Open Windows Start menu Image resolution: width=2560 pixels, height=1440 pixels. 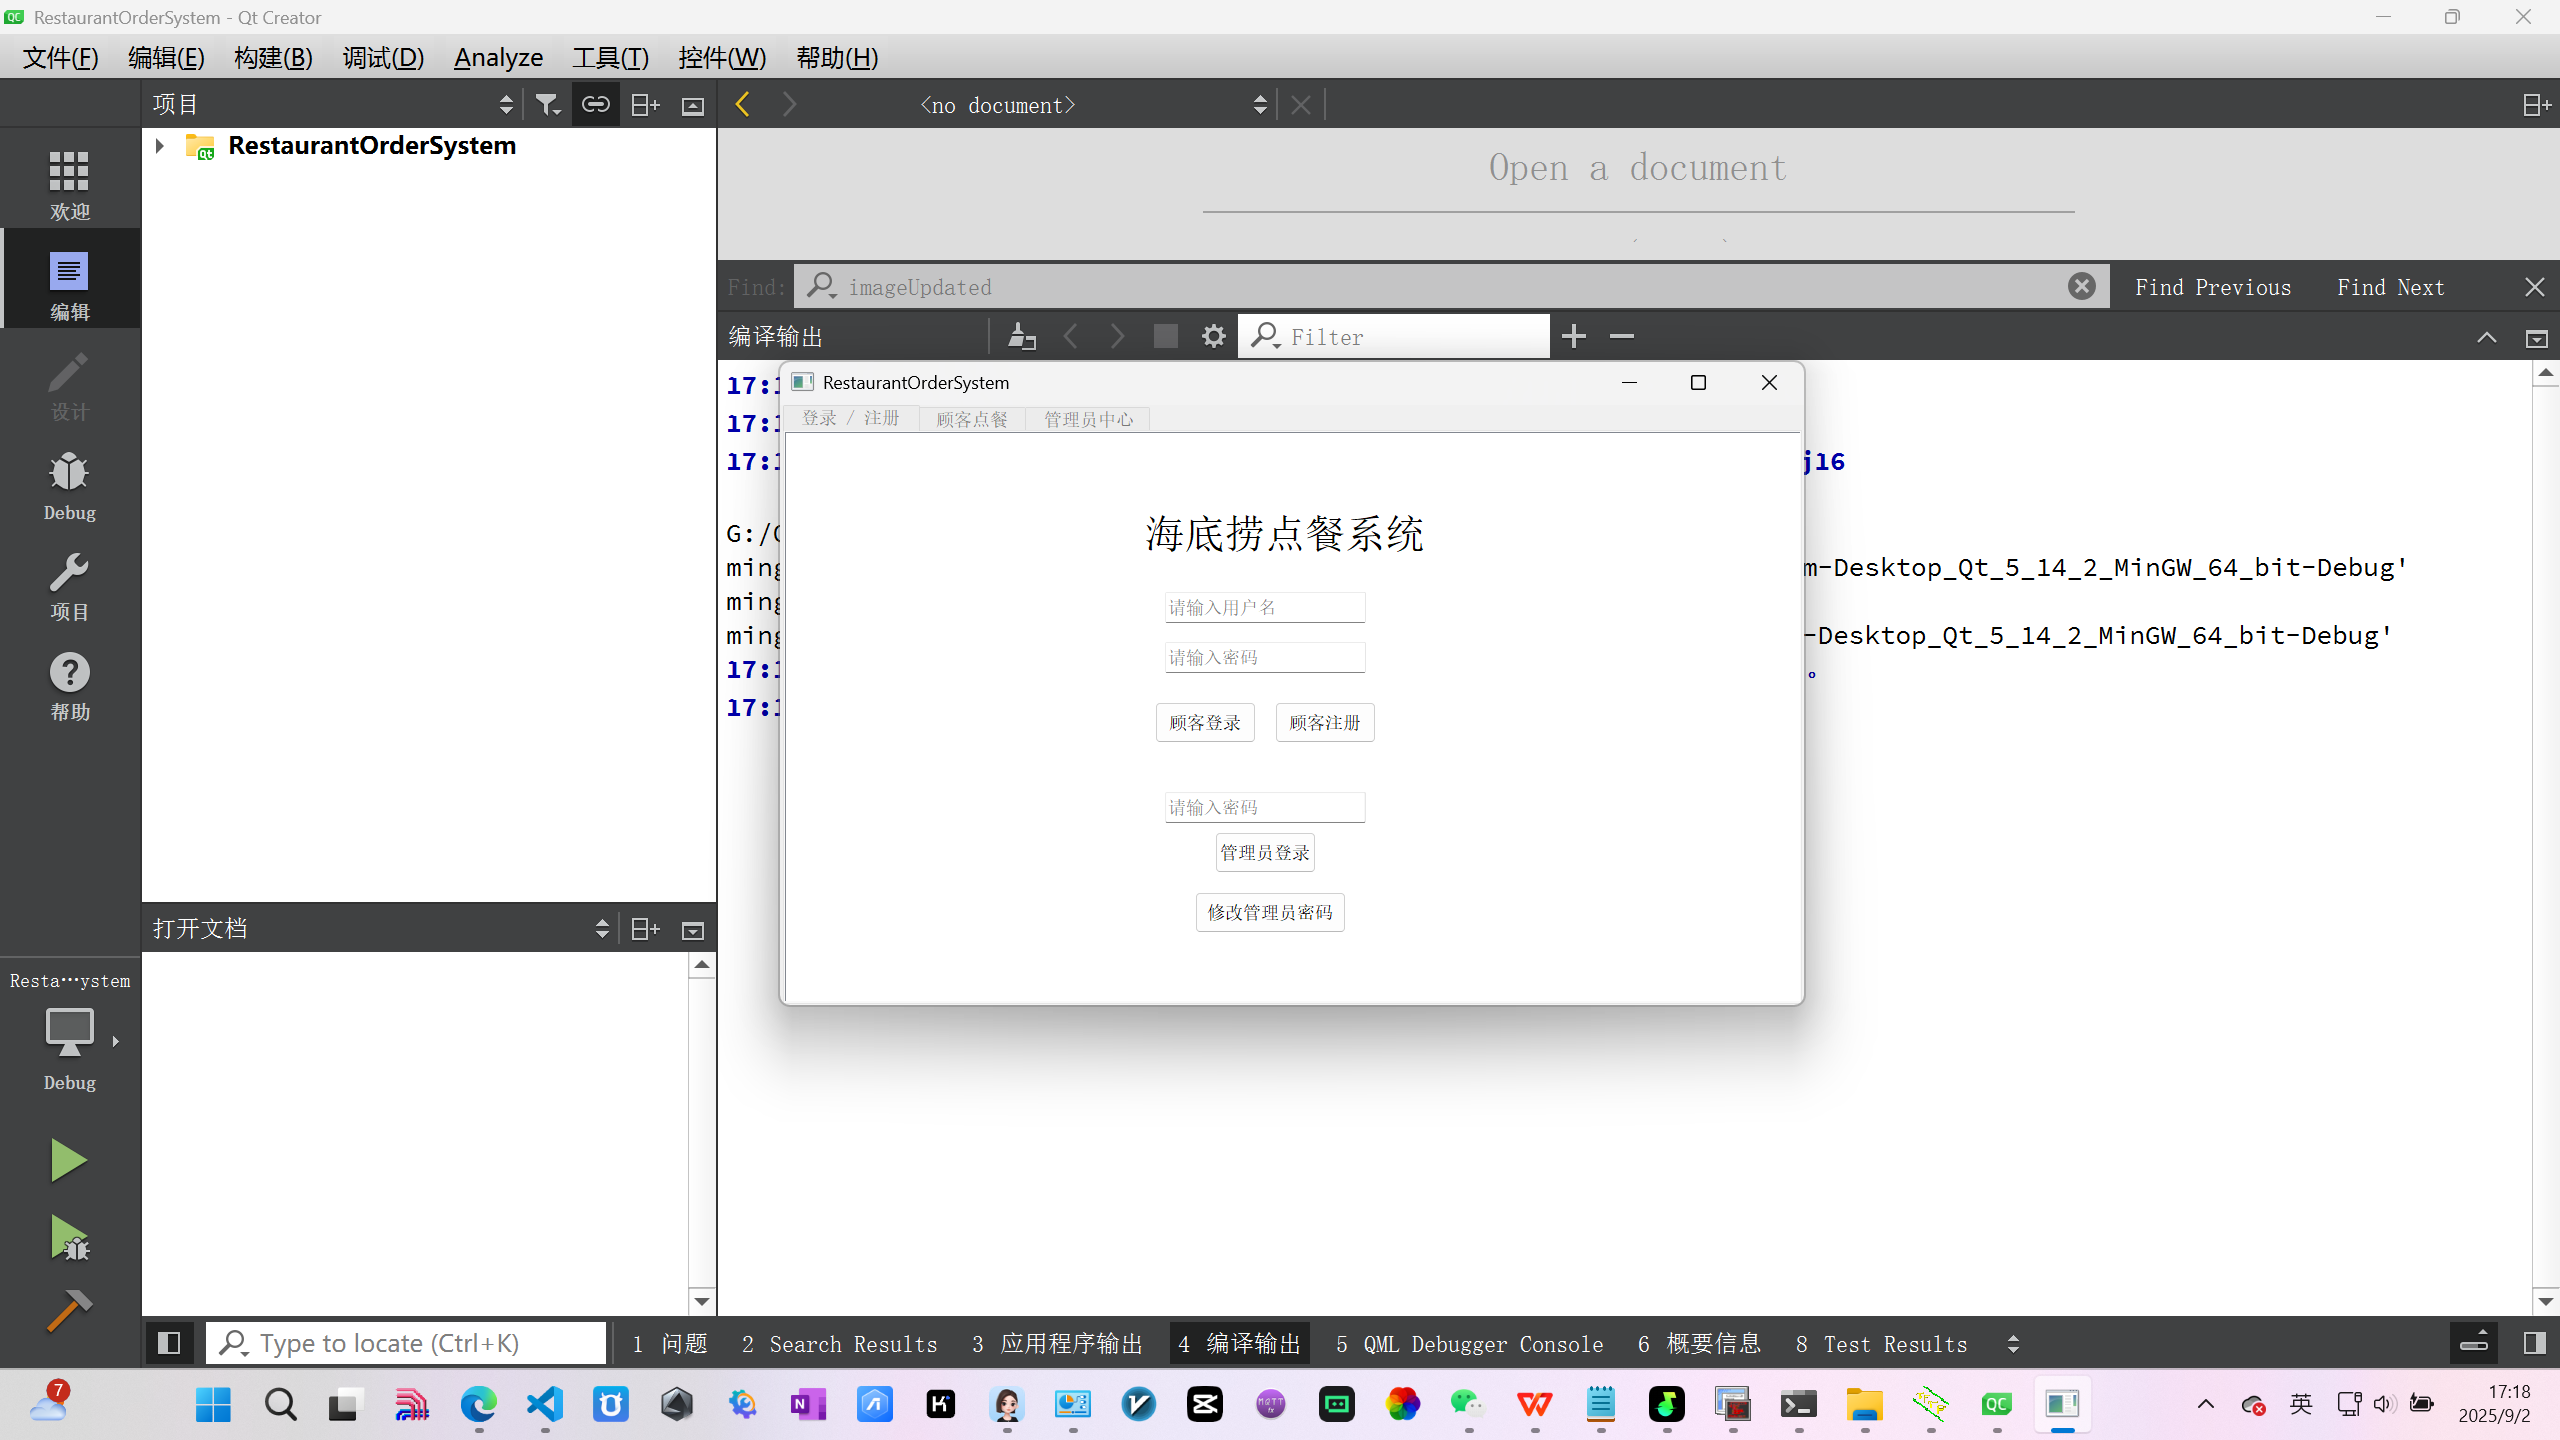point(213,1404)
